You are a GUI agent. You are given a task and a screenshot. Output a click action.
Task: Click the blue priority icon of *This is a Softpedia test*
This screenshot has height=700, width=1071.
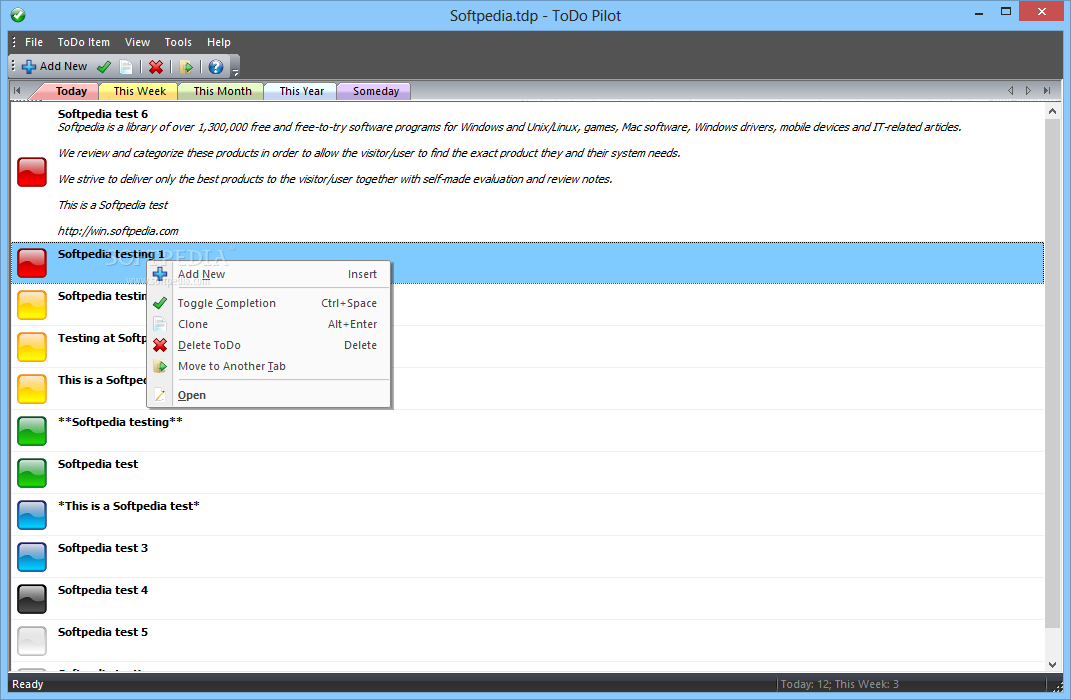click(x=31, y=515)
